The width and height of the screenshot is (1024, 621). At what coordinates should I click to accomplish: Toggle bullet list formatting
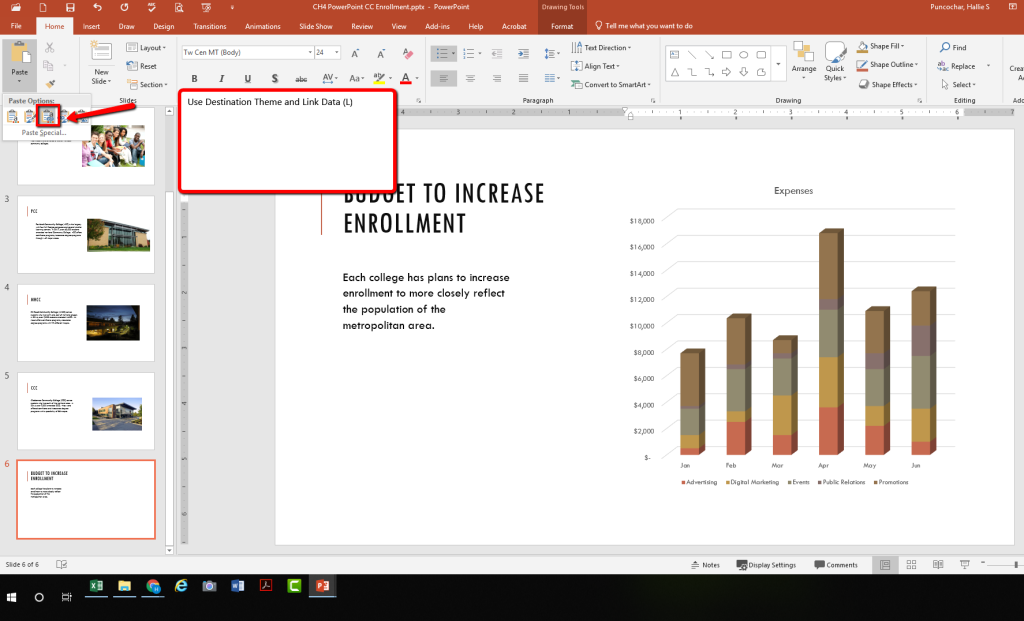(x=441, y=54)
